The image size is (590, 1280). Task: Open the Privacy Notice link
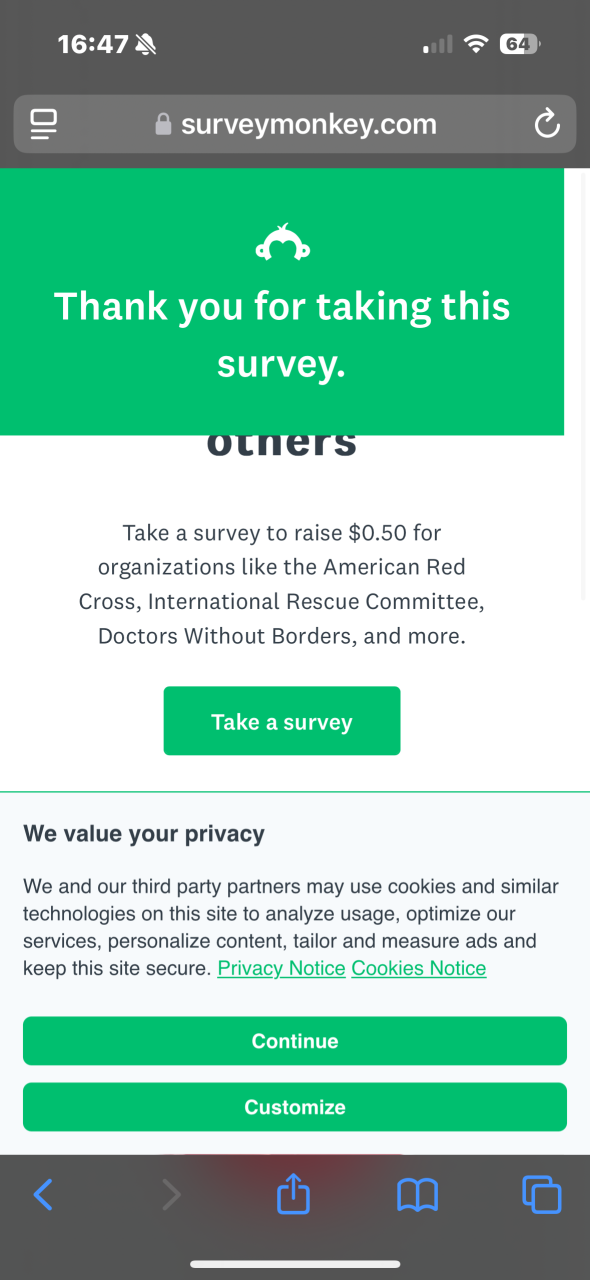point(281,968)
